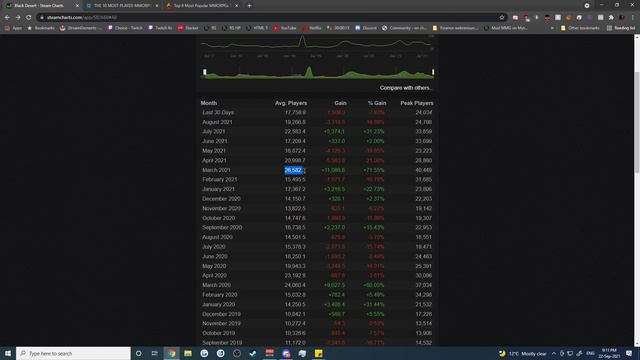Click the steamcharts.com address bar

[269, 18]
